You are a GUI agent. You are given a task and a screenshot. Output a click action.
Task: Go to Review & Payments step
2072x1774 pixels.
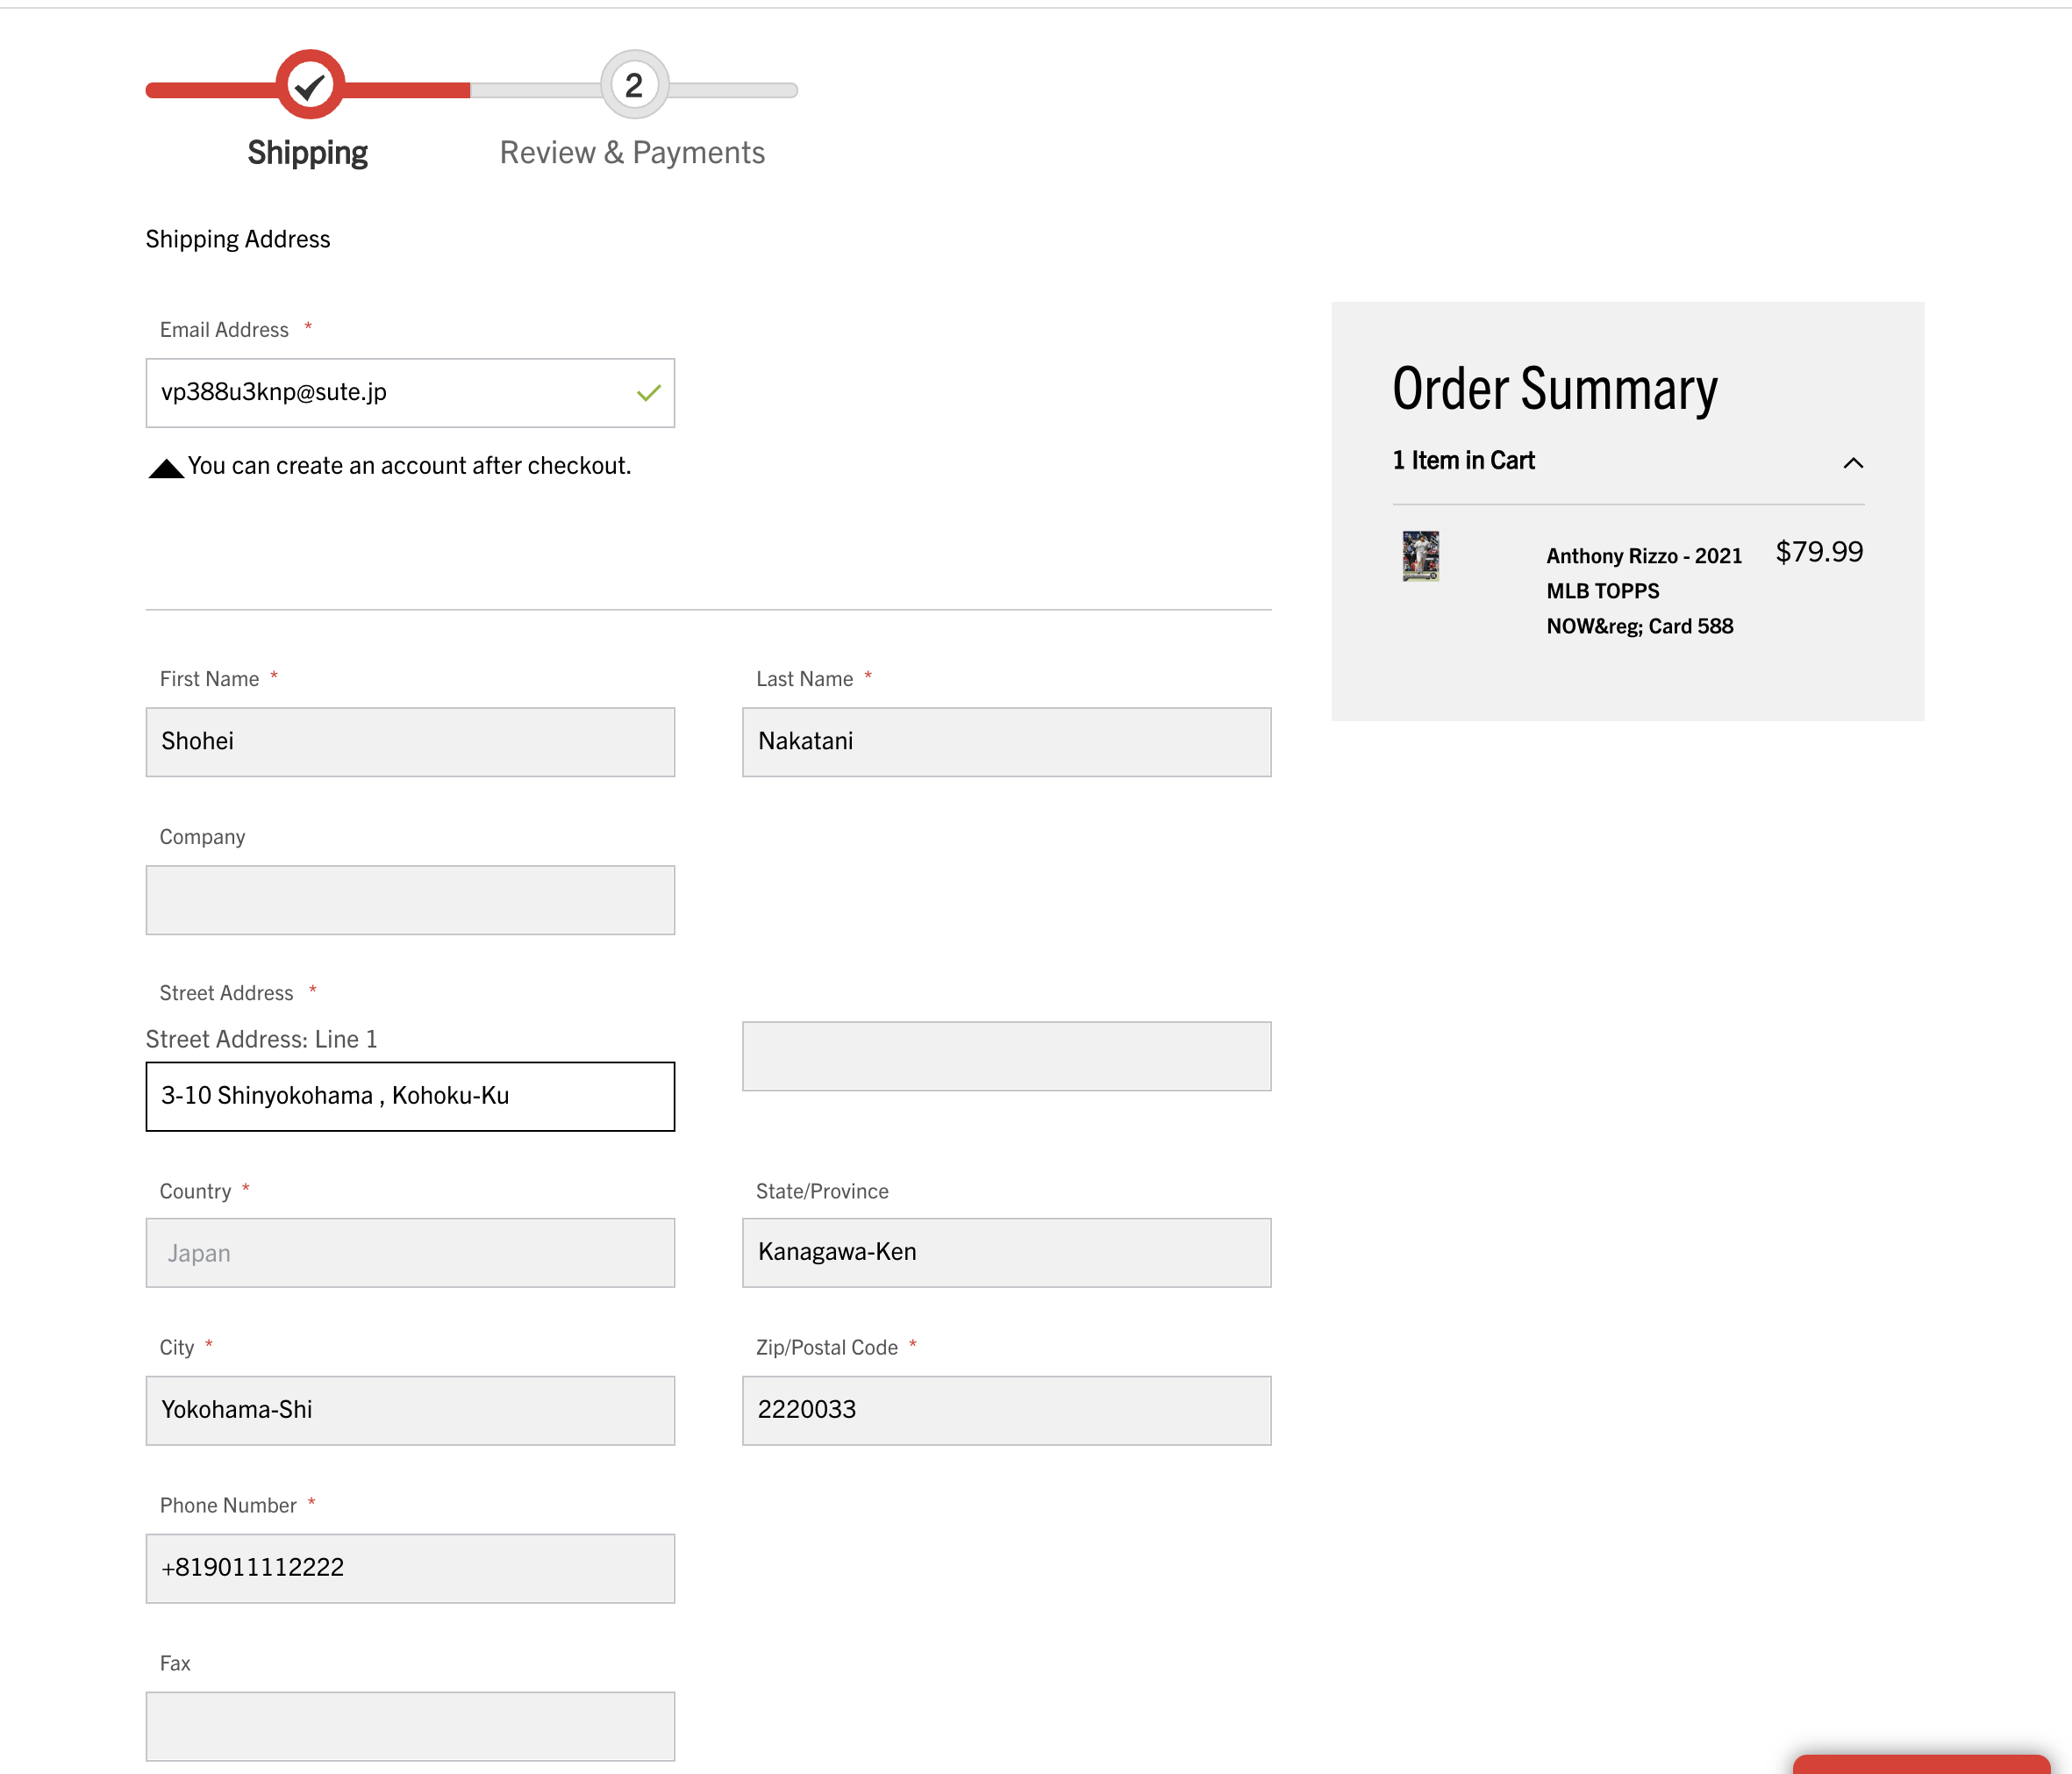click(x=632, y=153)
